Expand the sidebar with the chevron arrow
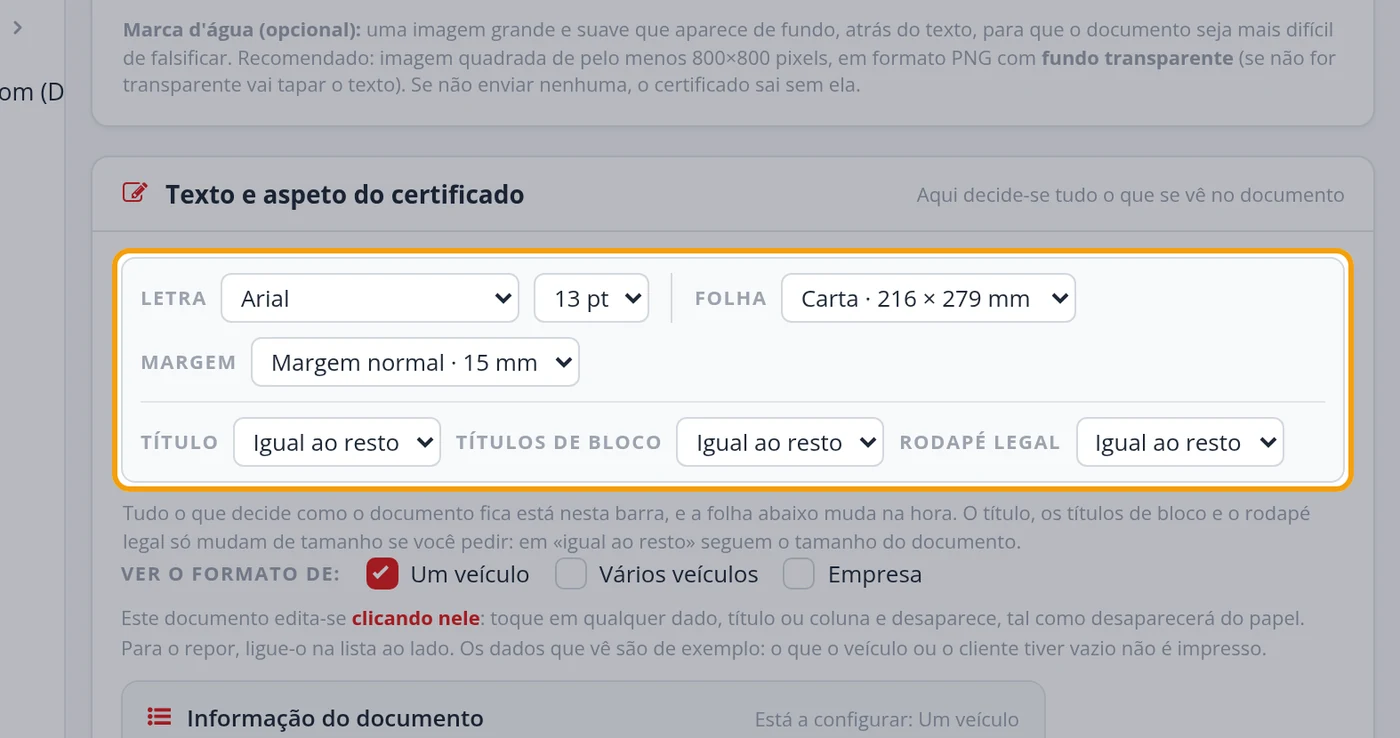Viewport: 1400px width, 738px height. click(17, 28)
